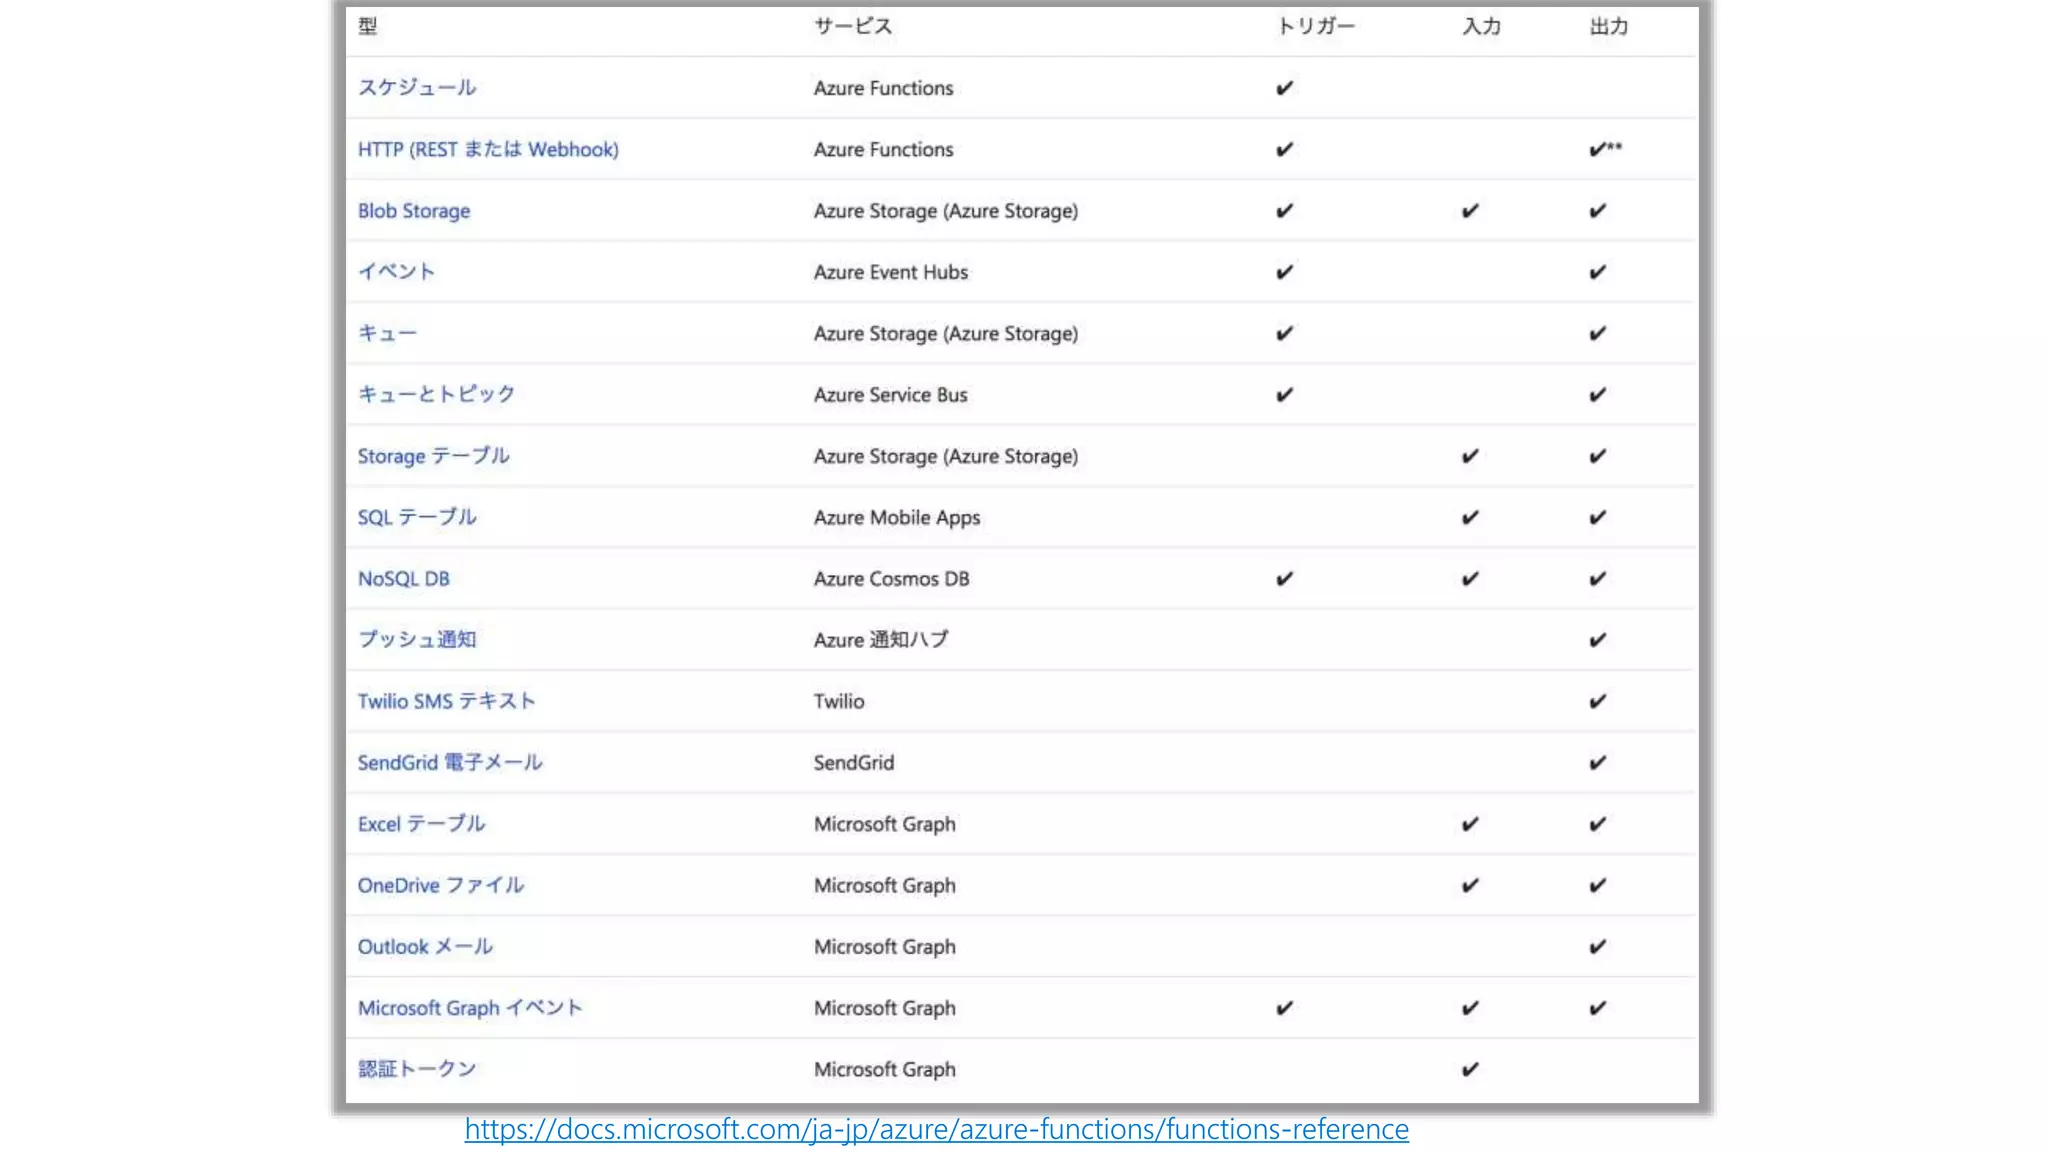This screenshot has height=1152, width=2048.
Task: Follow the docs.microsoft.com functions-reference URL
Action: [x=937, y=1130]
